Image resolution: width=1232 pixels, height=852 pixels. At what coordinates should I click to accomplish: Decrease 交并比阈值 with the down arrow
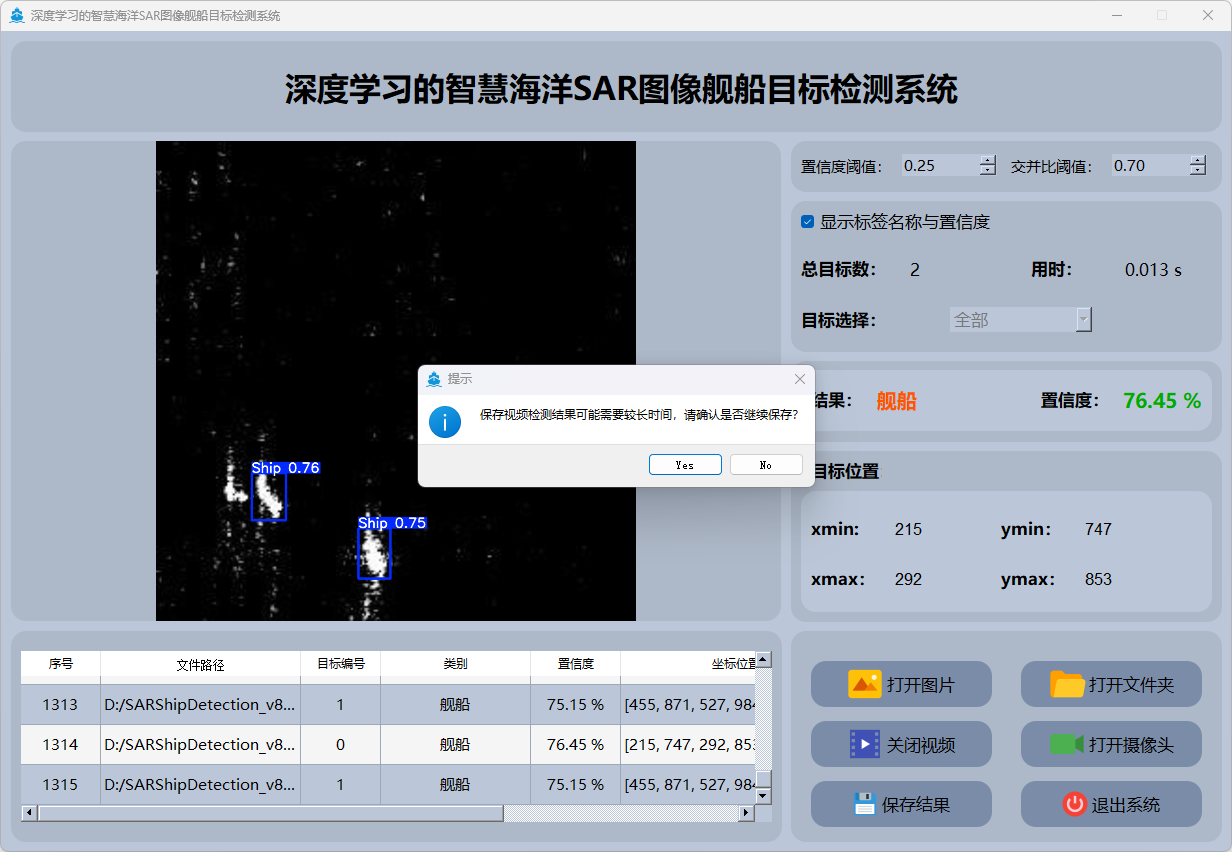[1198, 171]
